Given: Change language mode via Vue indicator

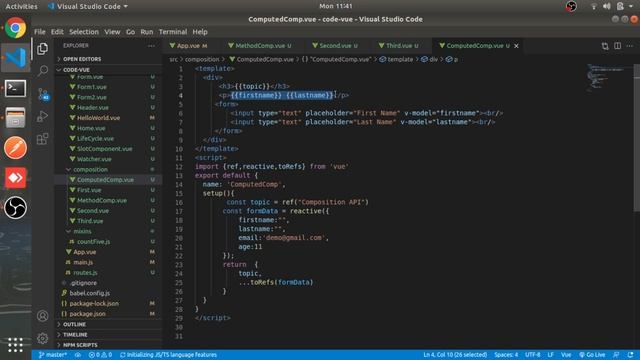Looking at the screenshot, I should click(566, 355).
